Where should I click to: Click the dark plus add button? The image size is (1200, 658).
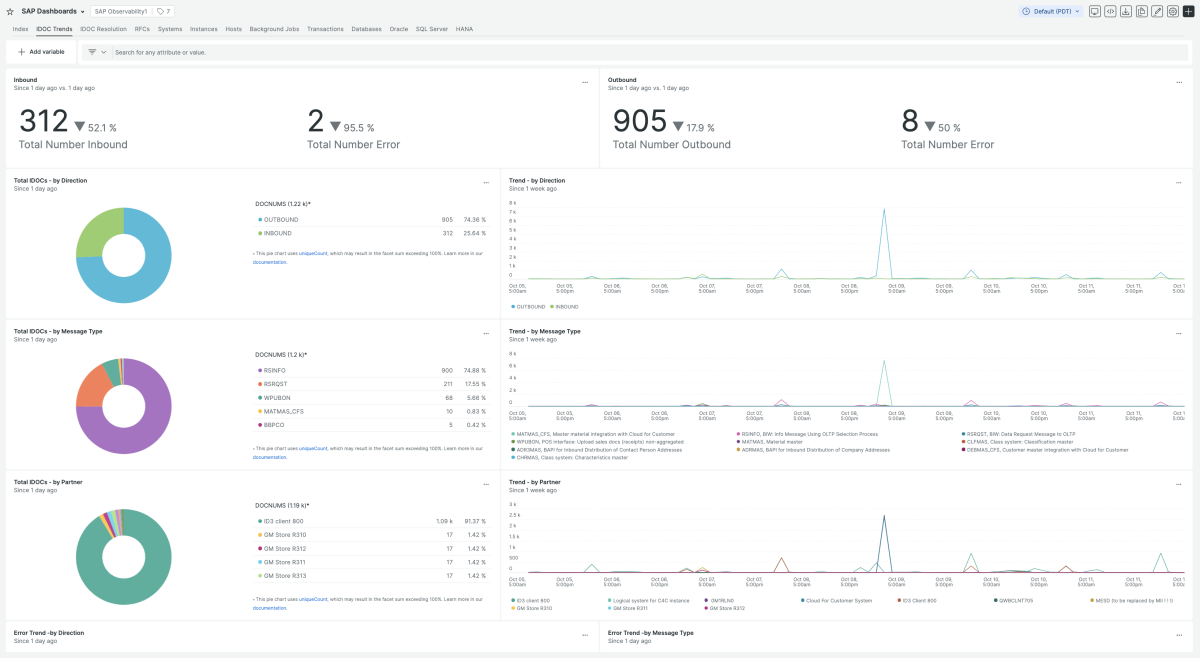point(1188,11)
